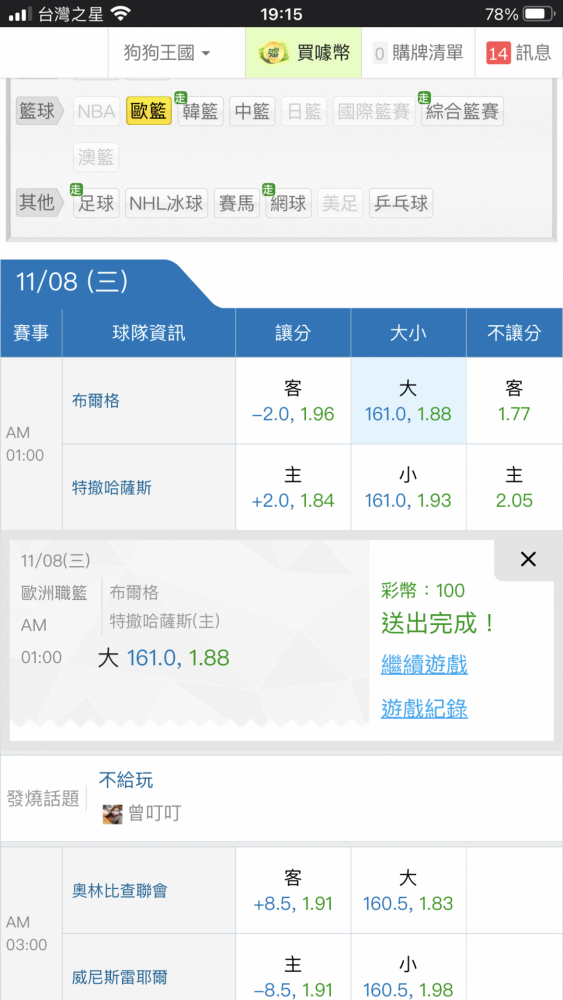
Task: Open the 狗狗王國 dropdown menu
Action: coord(167,53)
